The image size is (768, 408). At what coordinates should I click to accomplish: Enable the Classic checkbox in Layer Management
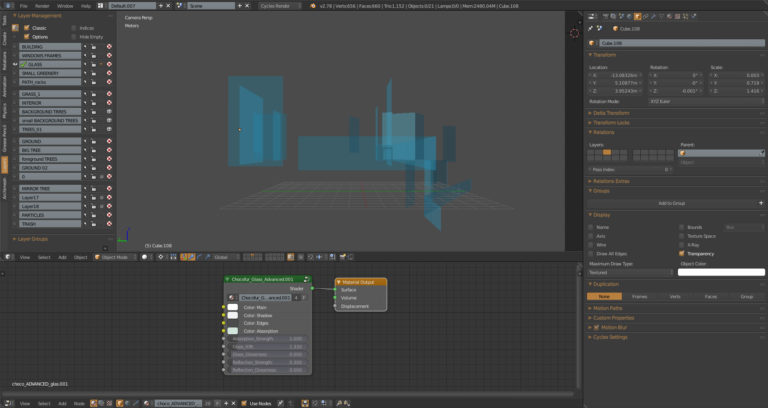pos(26,28)
